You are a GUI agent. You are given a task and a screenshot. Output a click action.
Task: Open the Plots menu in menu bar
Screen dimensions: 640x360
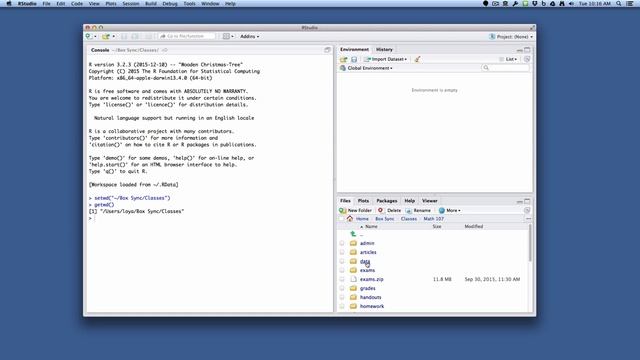point(111,3)
